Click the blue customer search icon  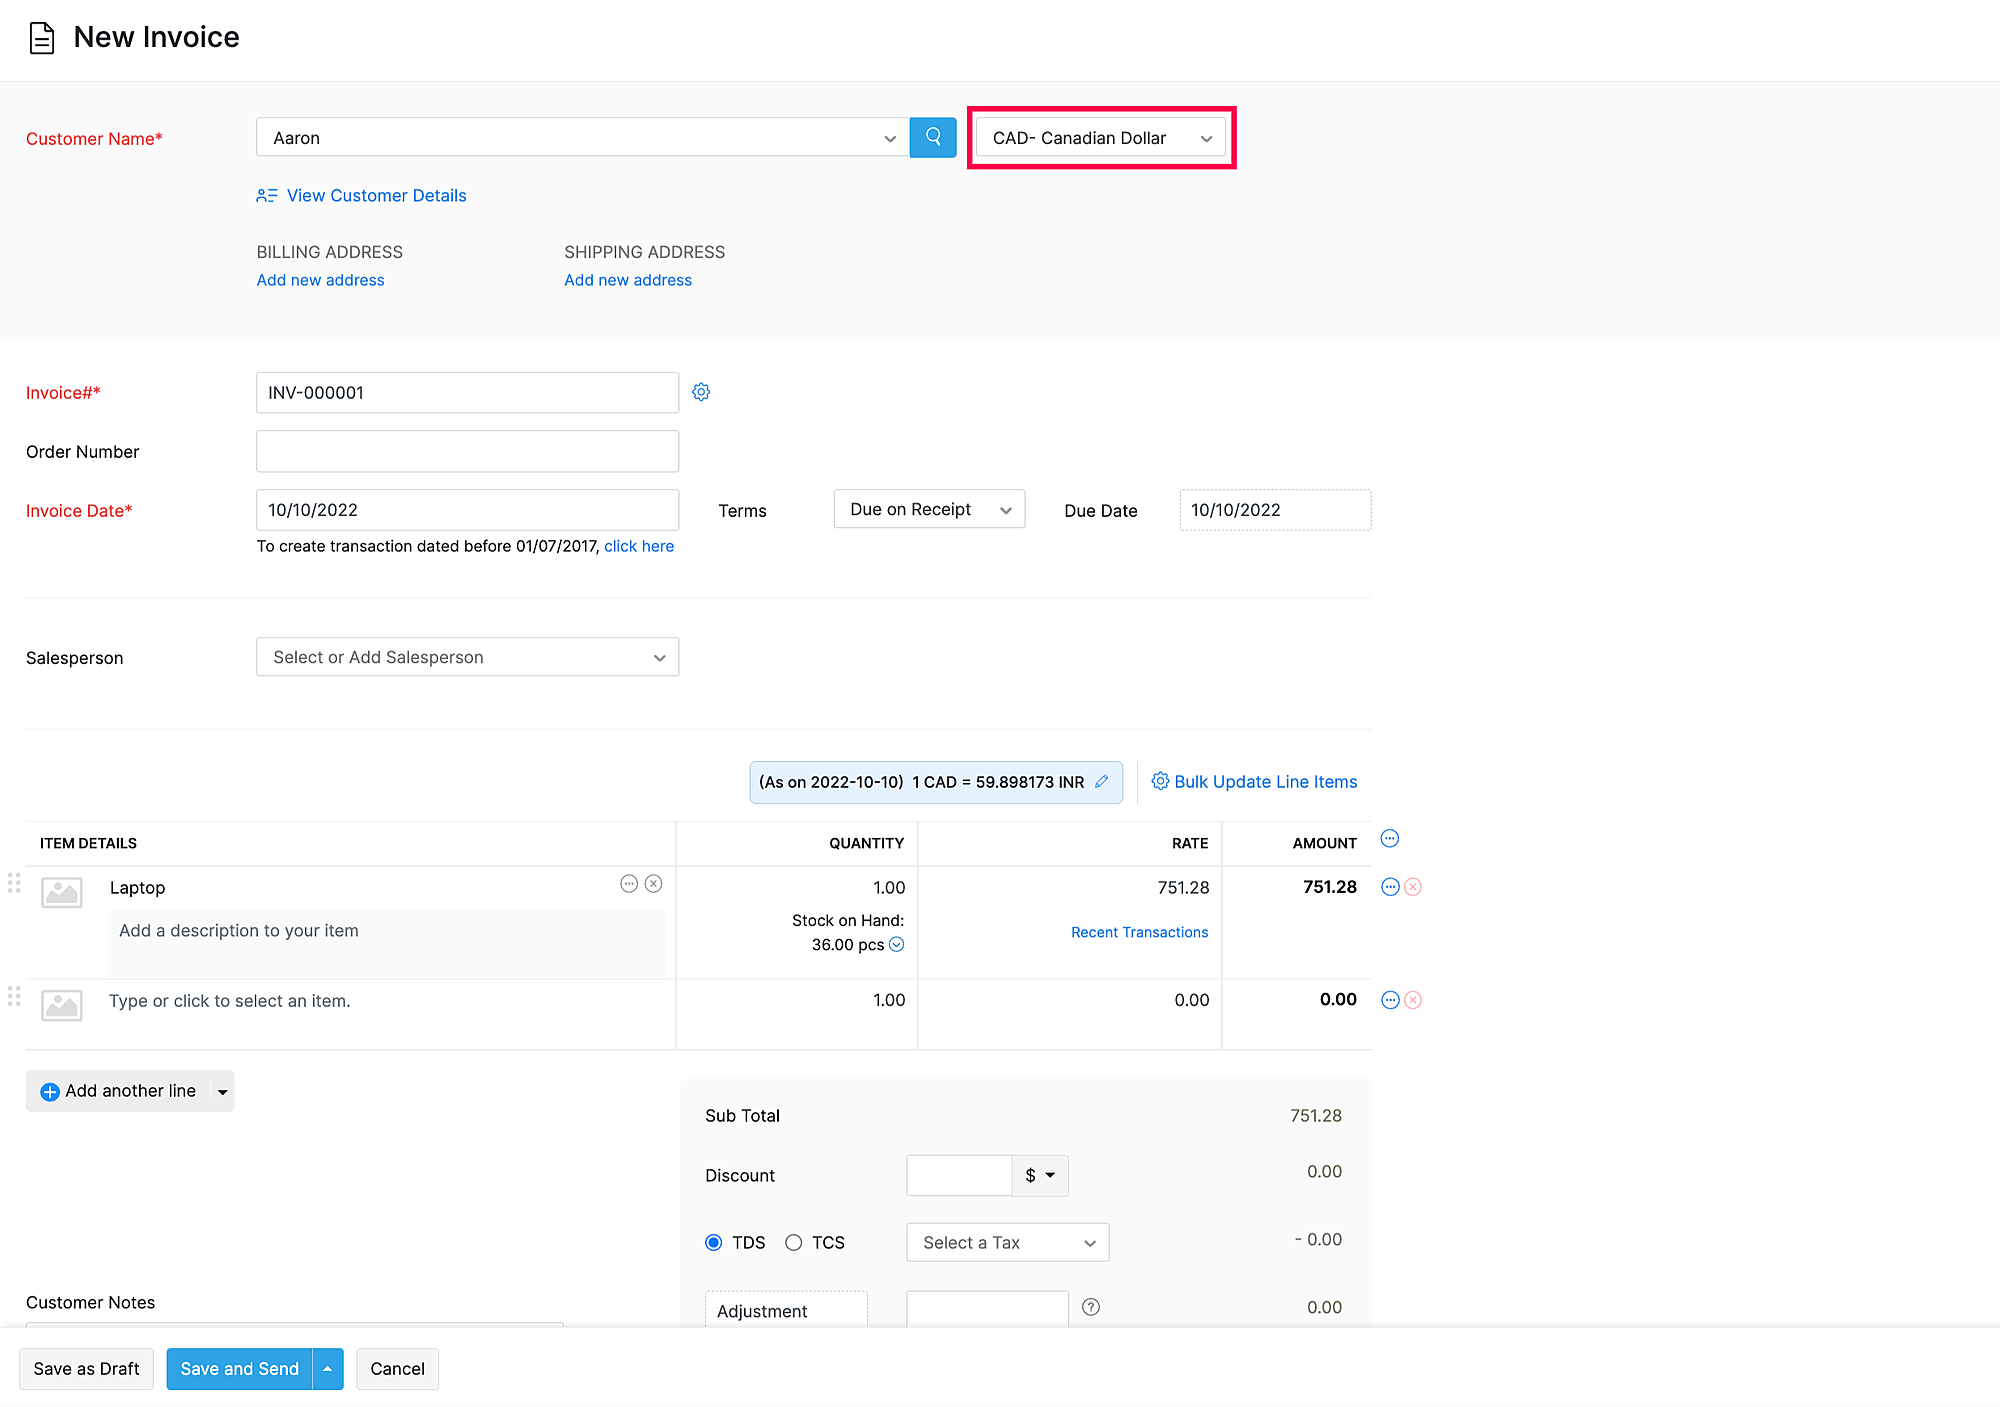932,137
